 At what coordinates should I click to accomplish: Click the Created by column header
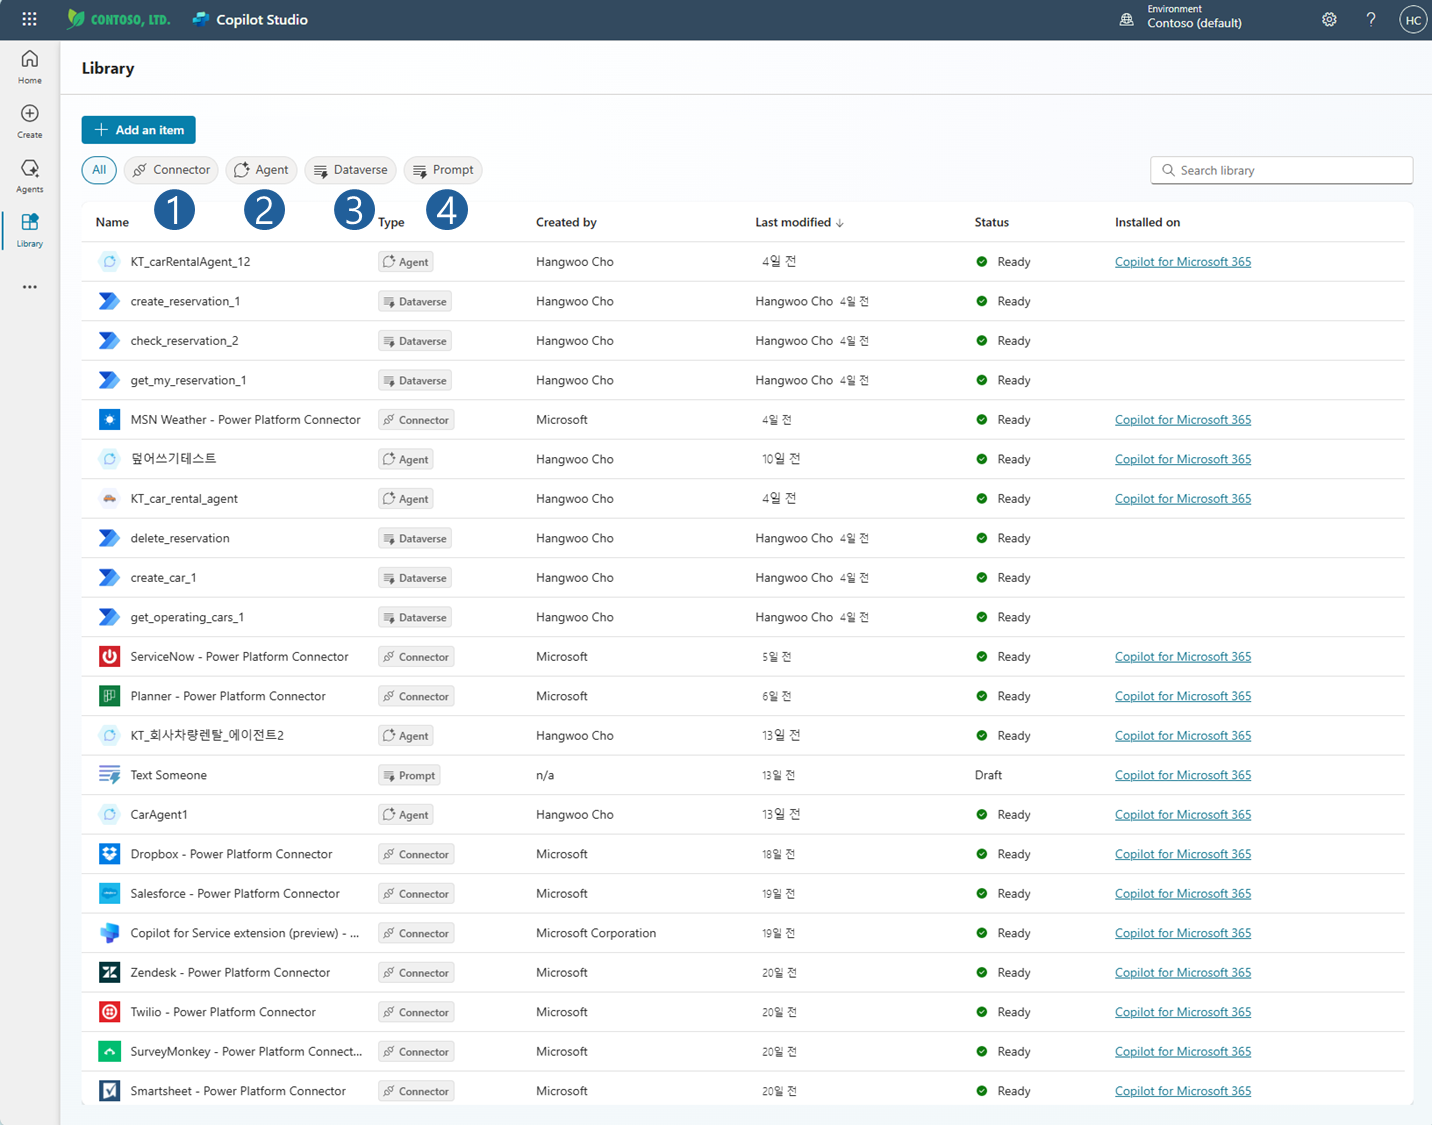click(x=566, y=222)
